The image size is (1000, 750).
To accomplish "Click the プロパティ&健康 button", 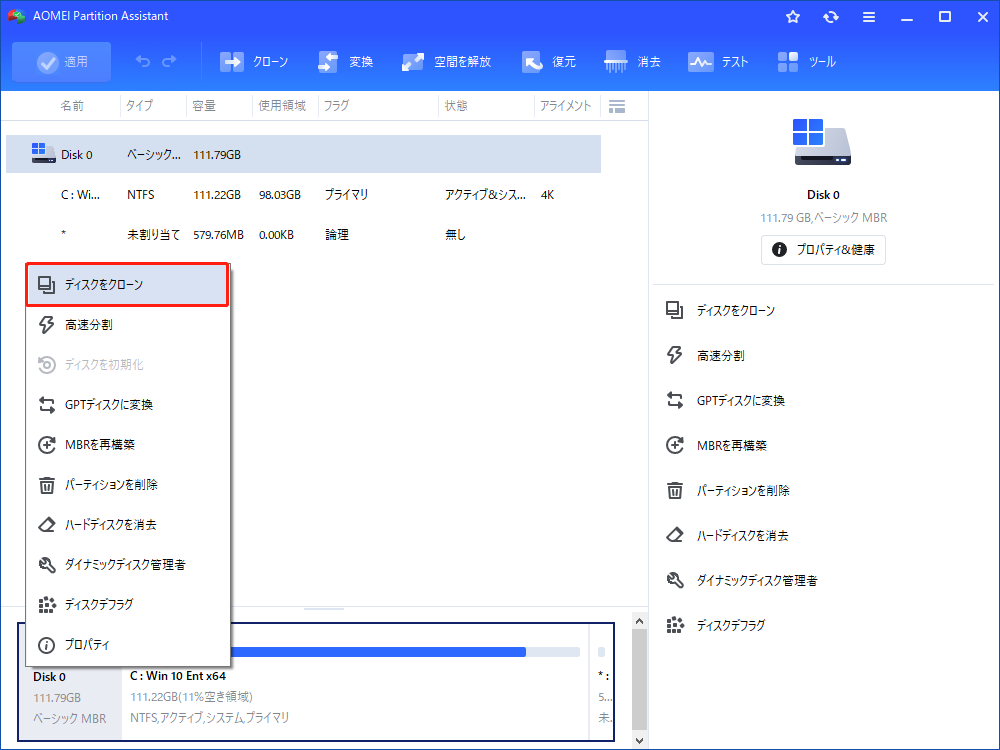I will pos(823,249).
